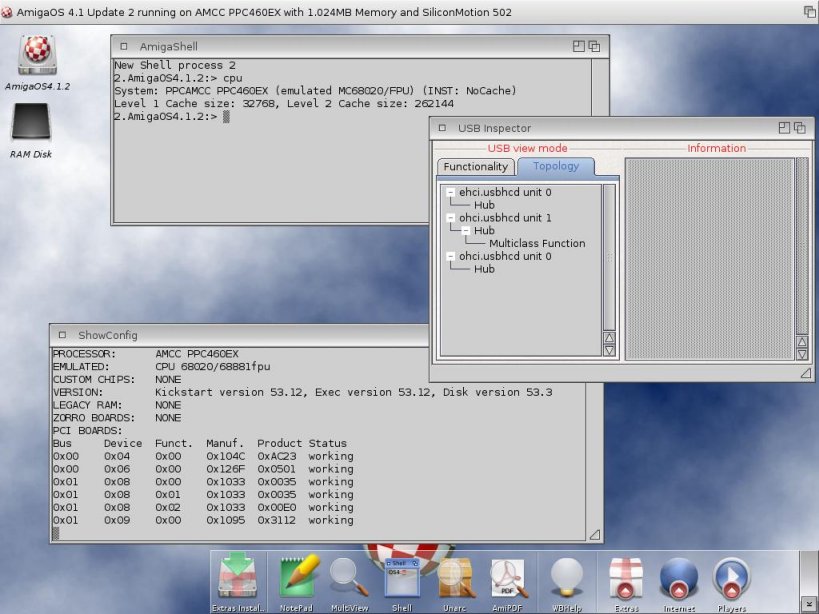This screenshot has width=819, height=614.
Task: Select Multiclass Function in the USB tree
Action: pyautogui.click(x=537, y=243)
